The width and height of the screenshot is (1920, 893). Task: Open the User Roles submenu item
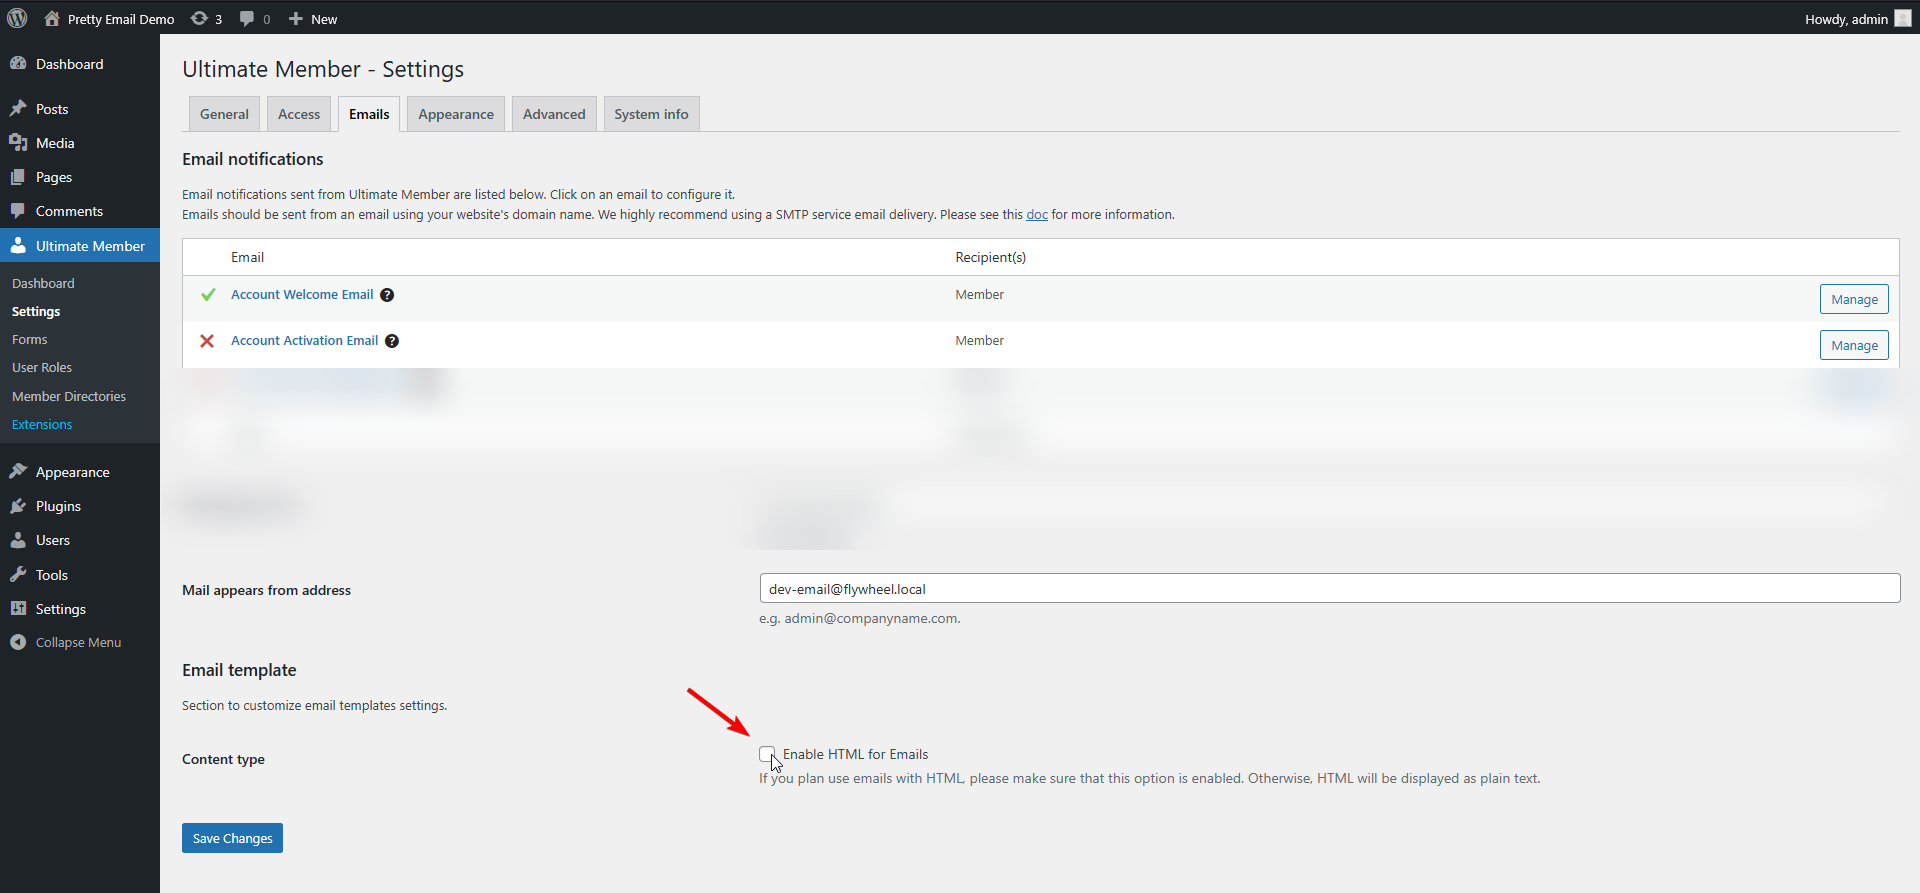42,367
